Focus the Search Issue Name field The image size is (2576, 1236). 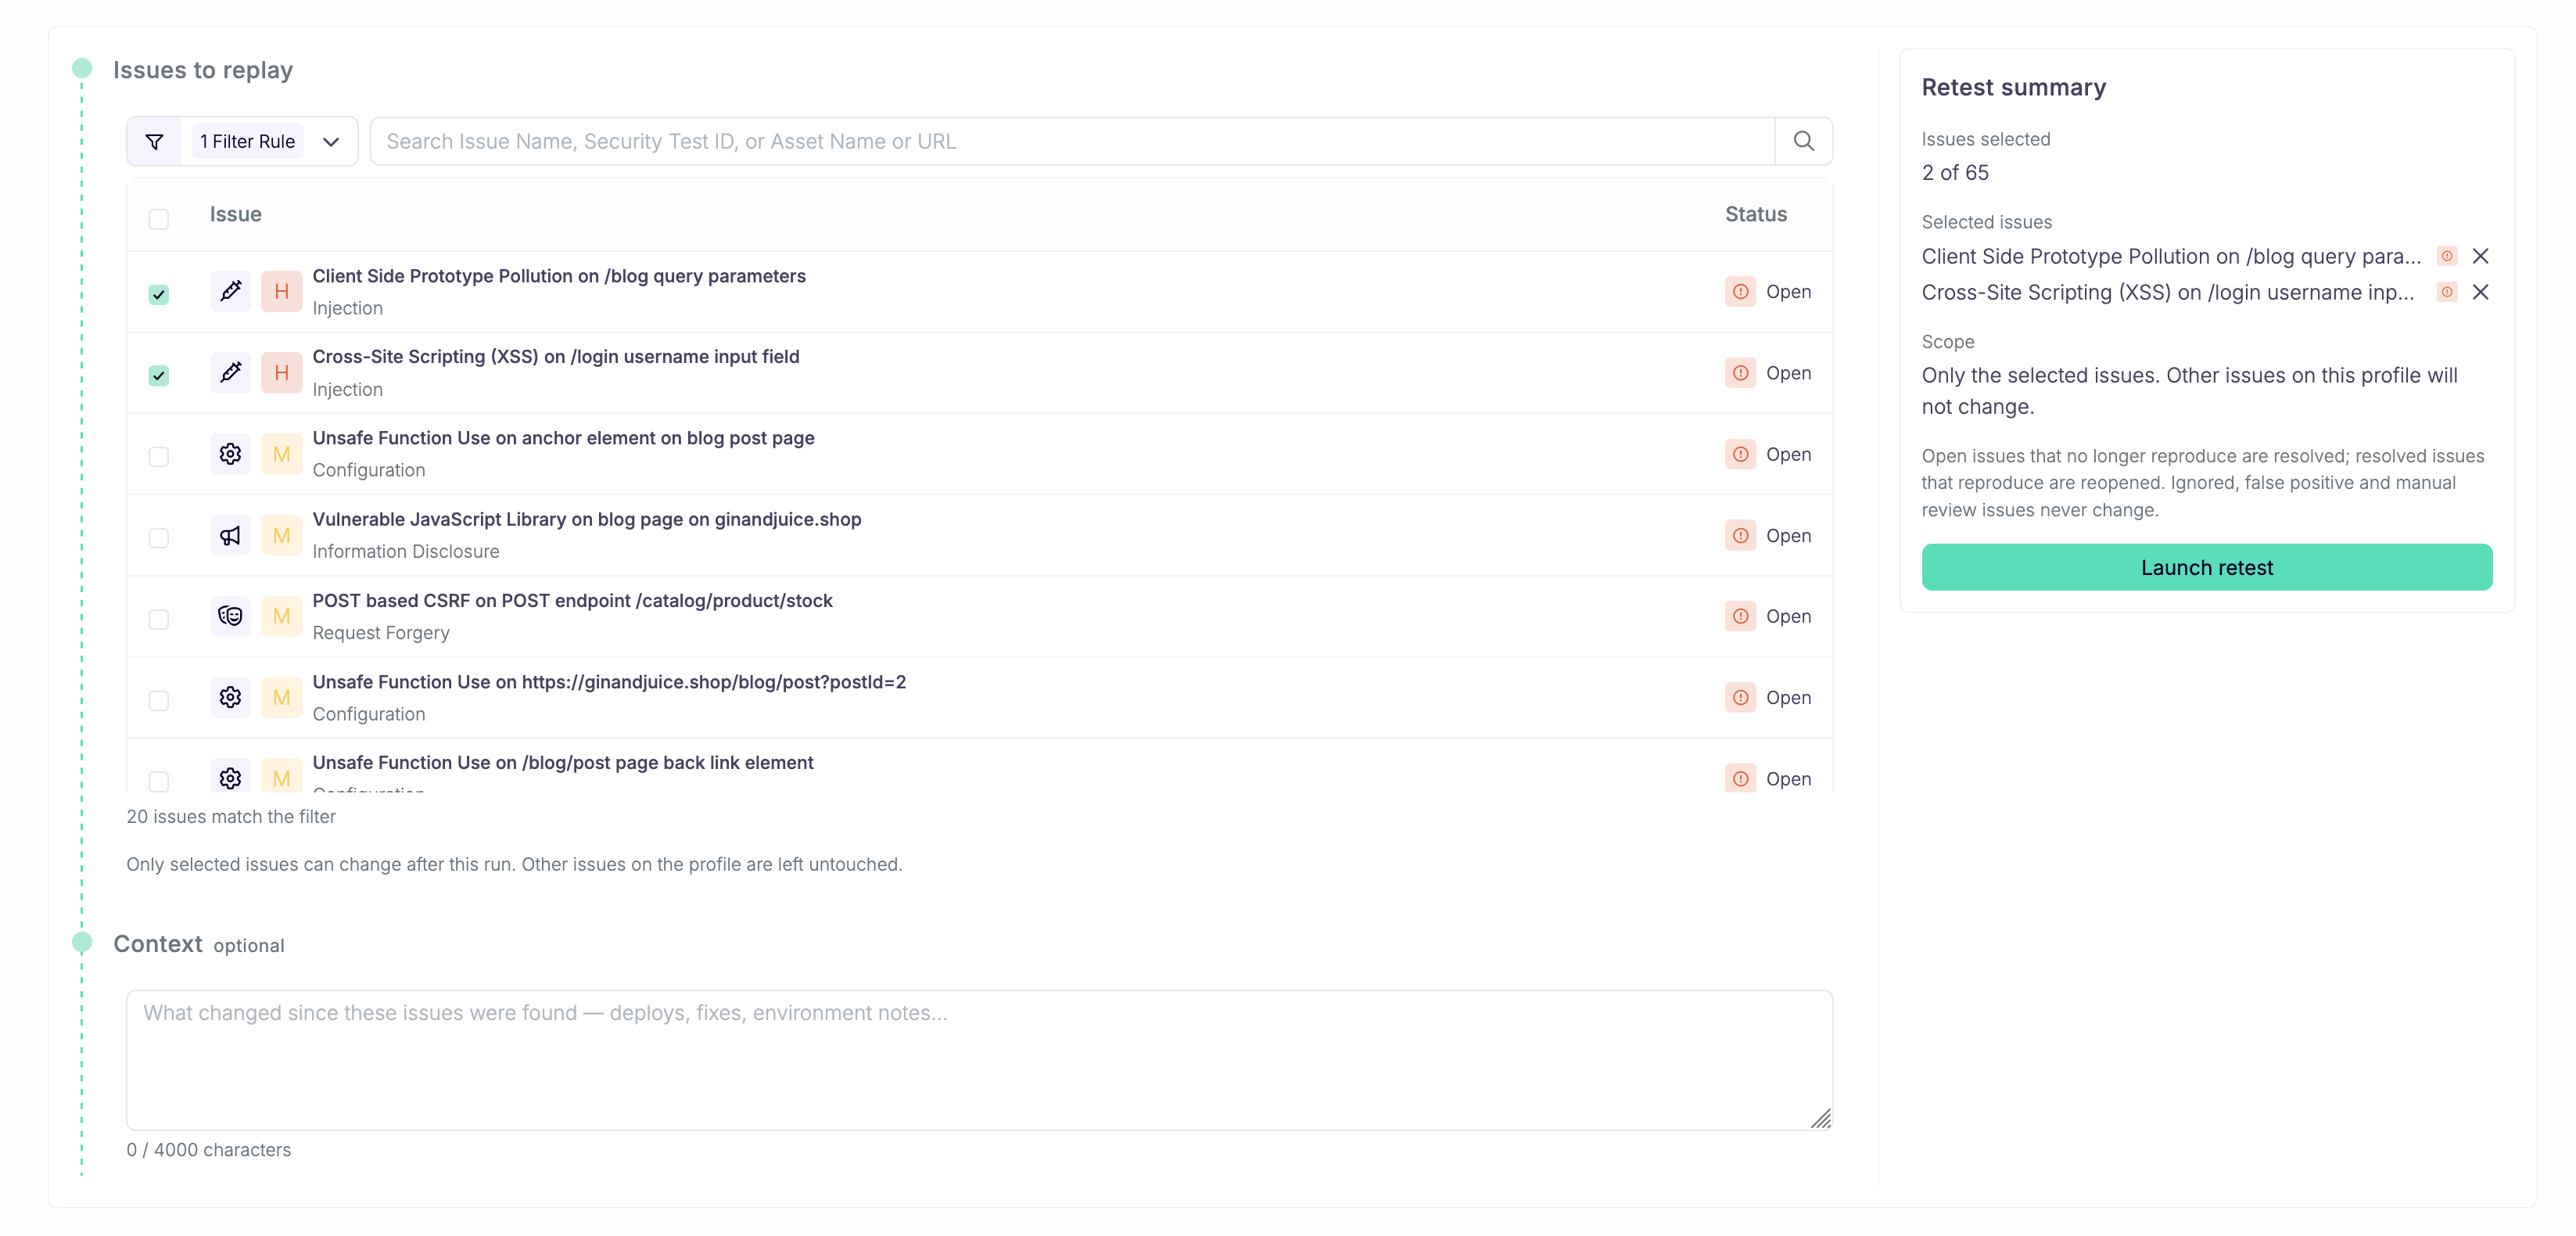[x=1072, y=141]
